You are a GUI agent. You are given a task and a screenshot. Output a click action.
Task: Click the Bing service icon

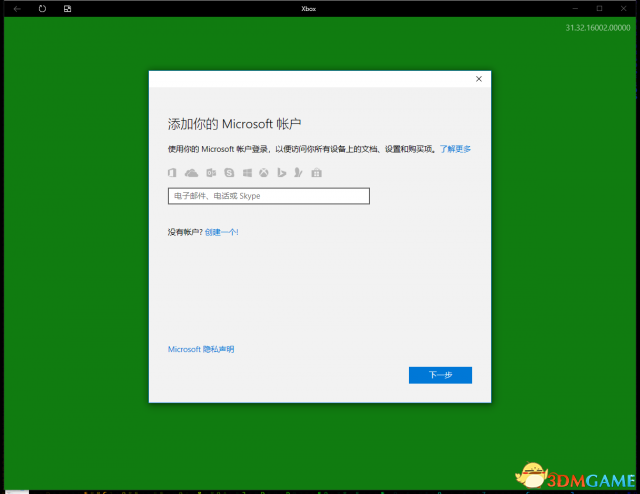(282, 173)
